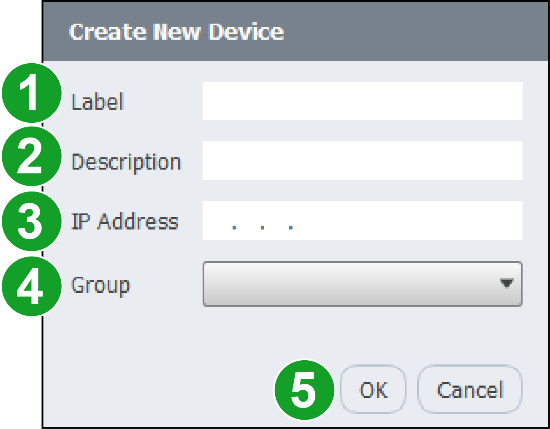Click the green number 3 marker

[x=32, y=221]
